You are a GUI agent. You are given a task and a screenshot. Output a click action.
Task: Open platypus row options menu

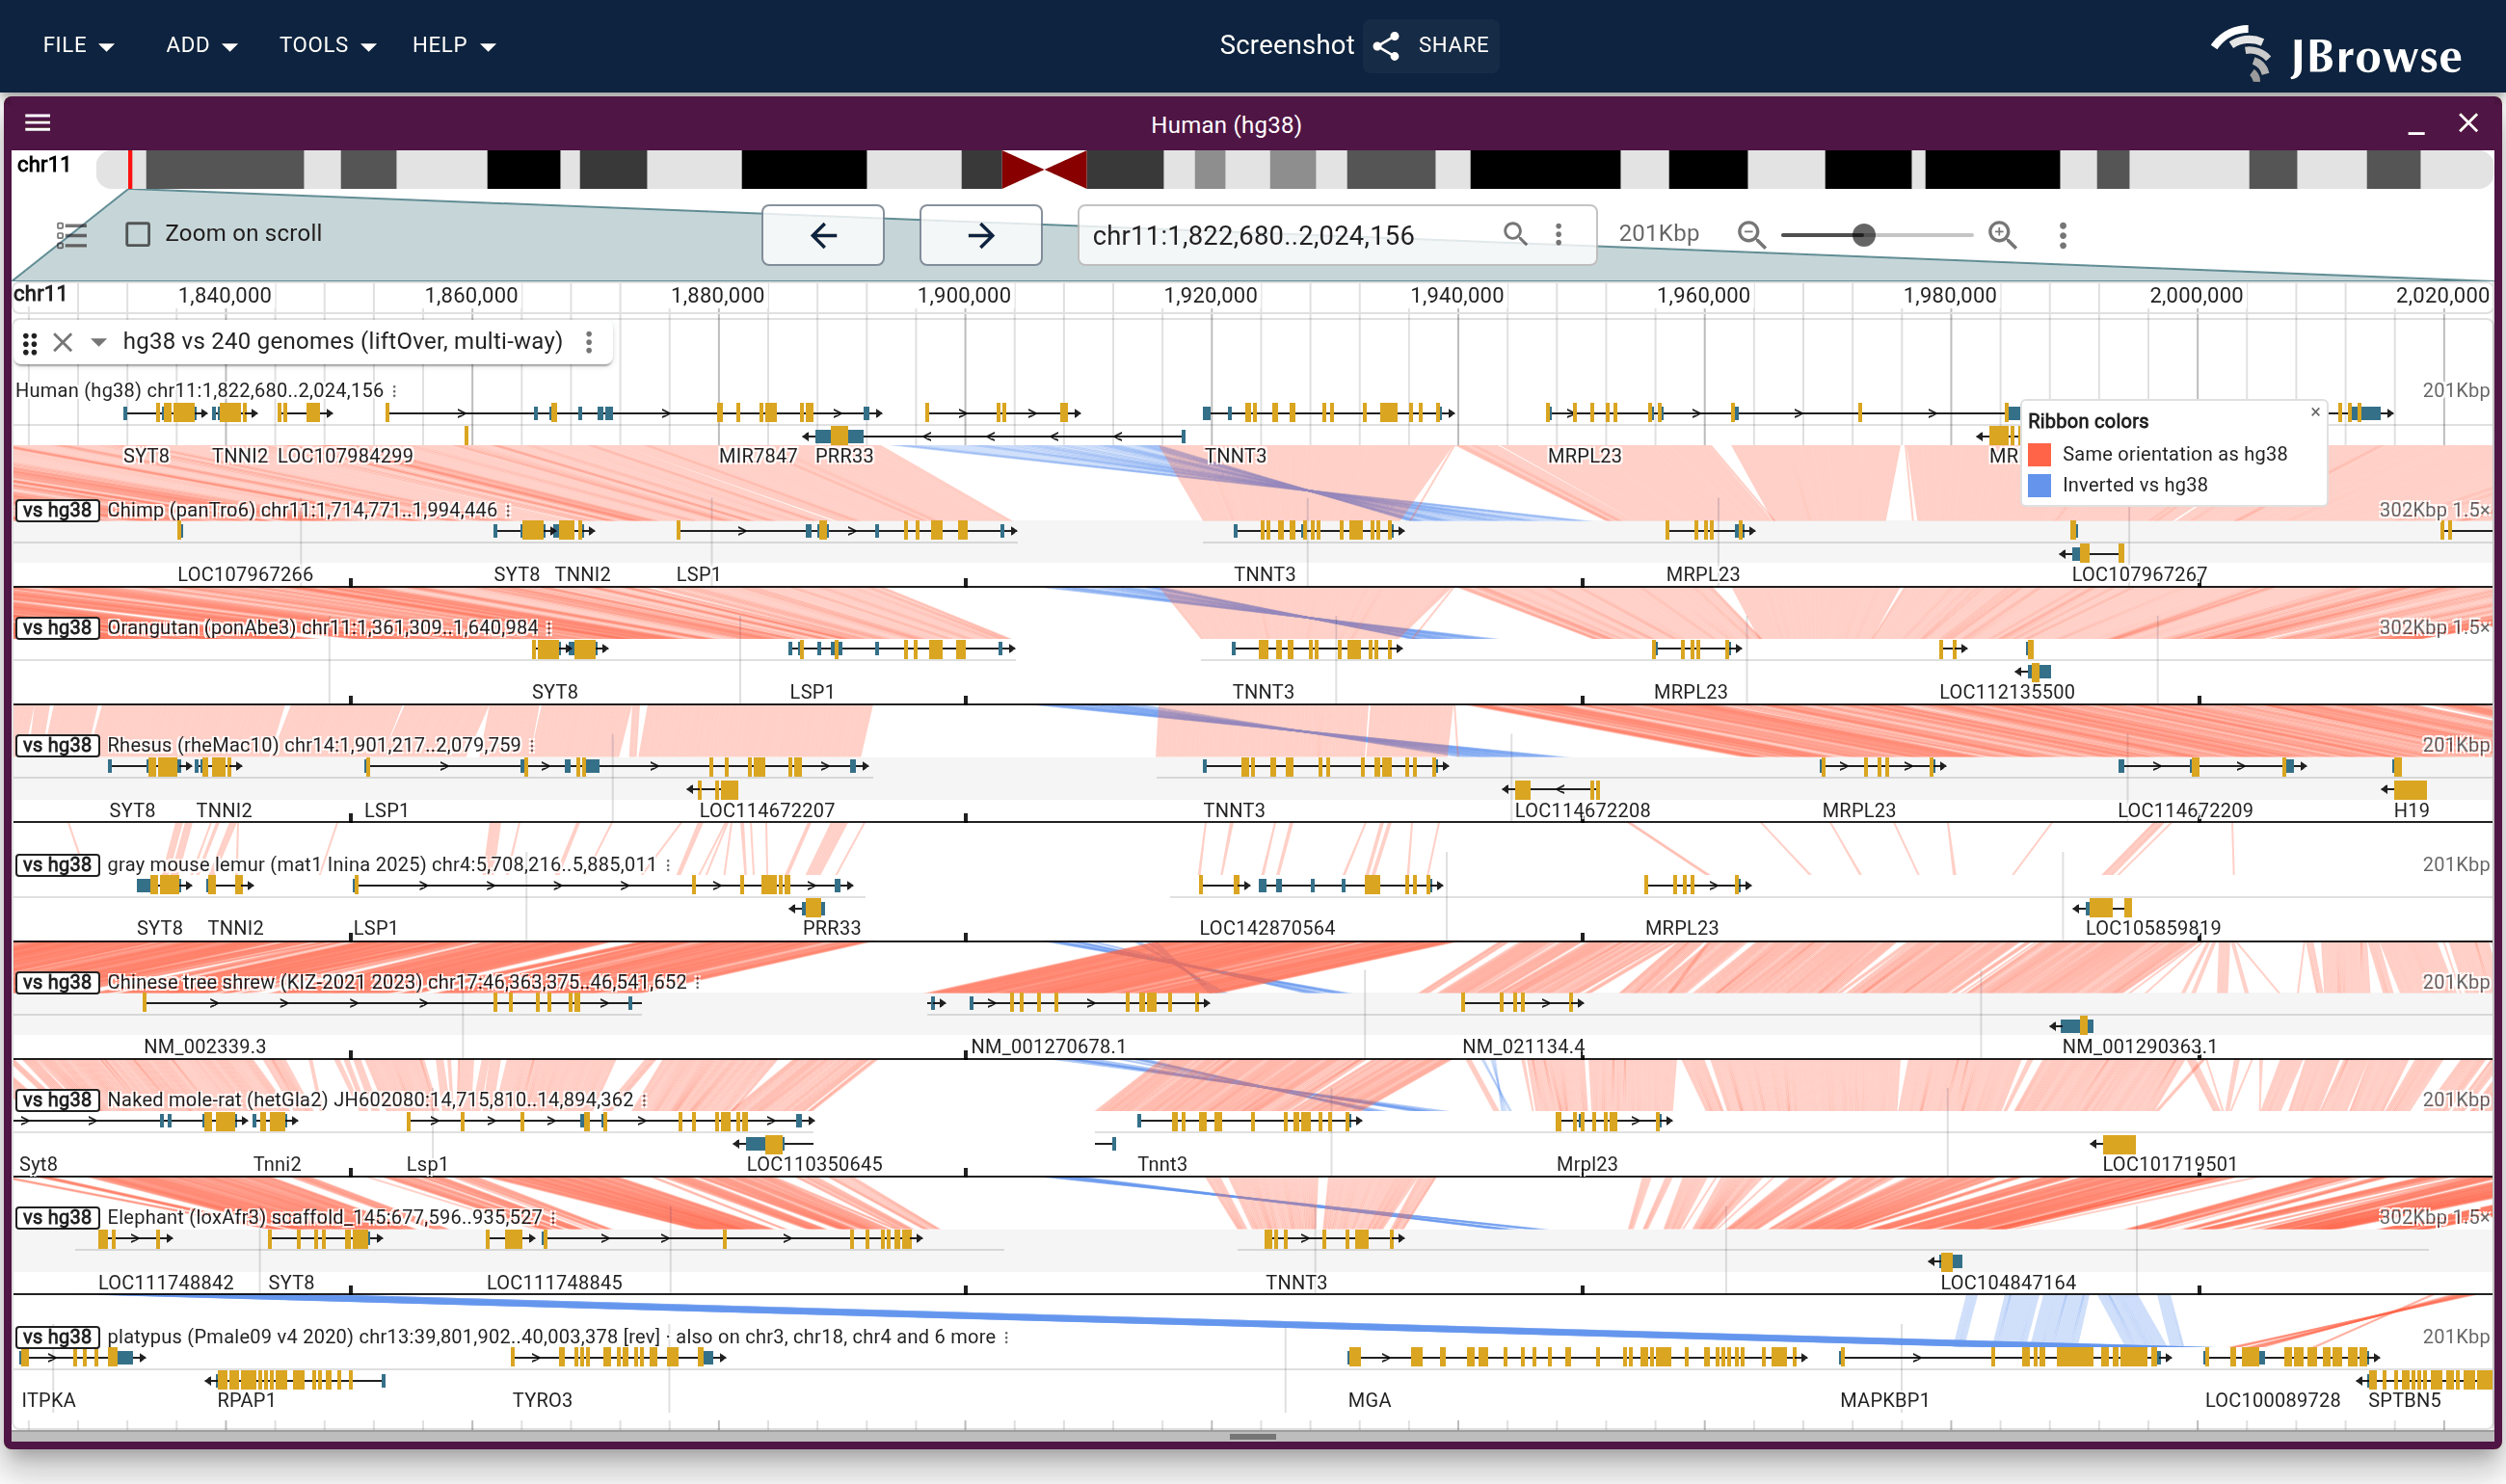tap(1006, 1337)
